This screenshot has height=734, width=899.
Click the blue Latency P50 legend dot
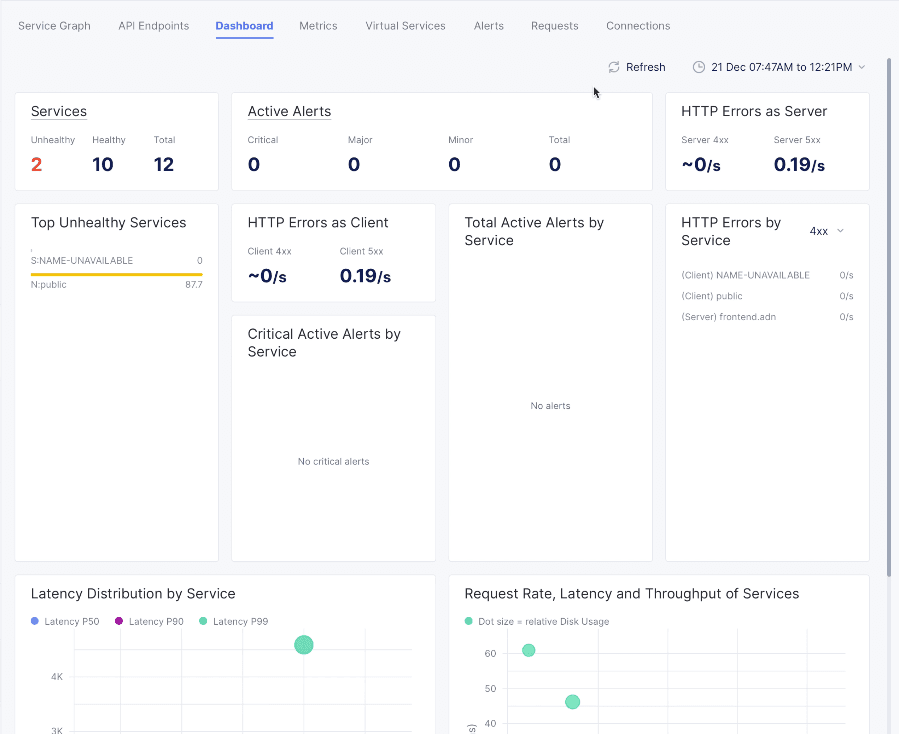pos(37,621)
